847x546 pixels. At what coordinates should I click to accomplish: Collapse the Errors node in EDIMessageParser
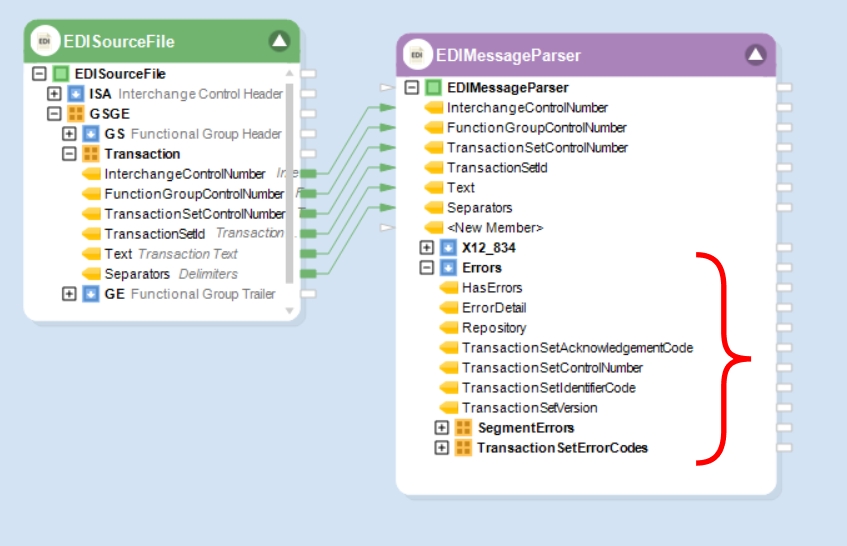427,267
